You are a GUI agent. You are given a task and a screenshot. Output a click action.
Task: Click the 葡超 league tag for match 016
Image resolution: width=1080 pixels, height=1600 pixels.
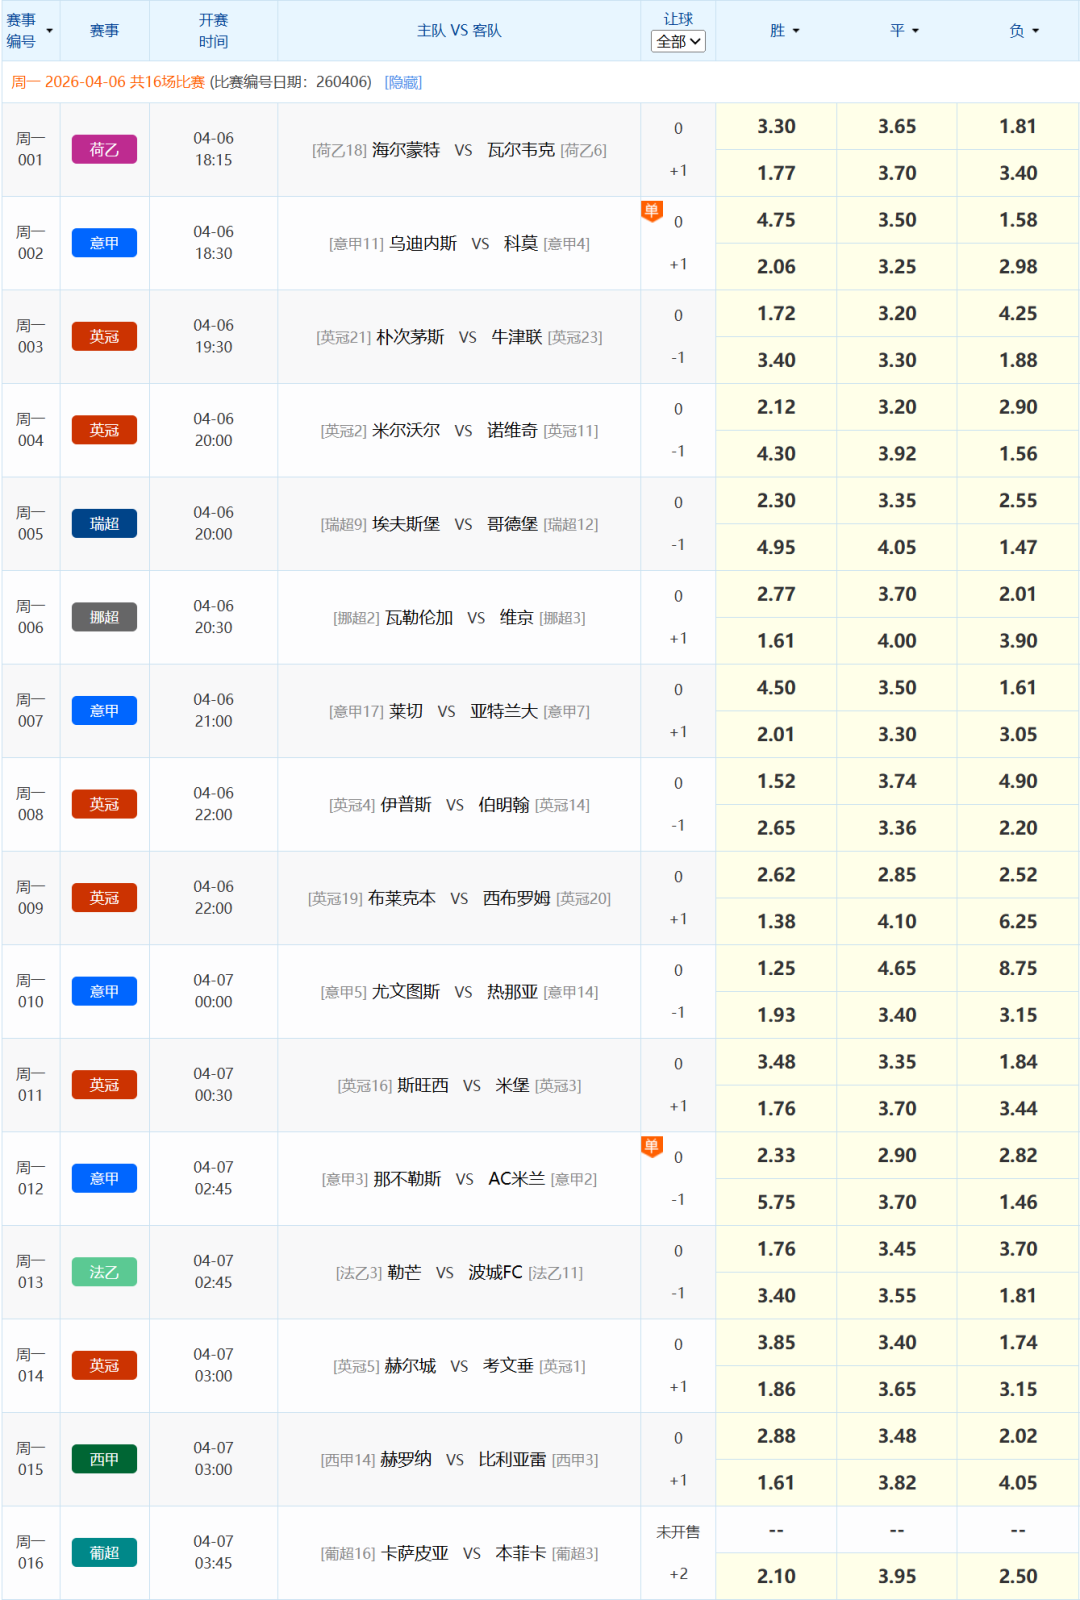pyautogui.click(x=104, y=1553)
